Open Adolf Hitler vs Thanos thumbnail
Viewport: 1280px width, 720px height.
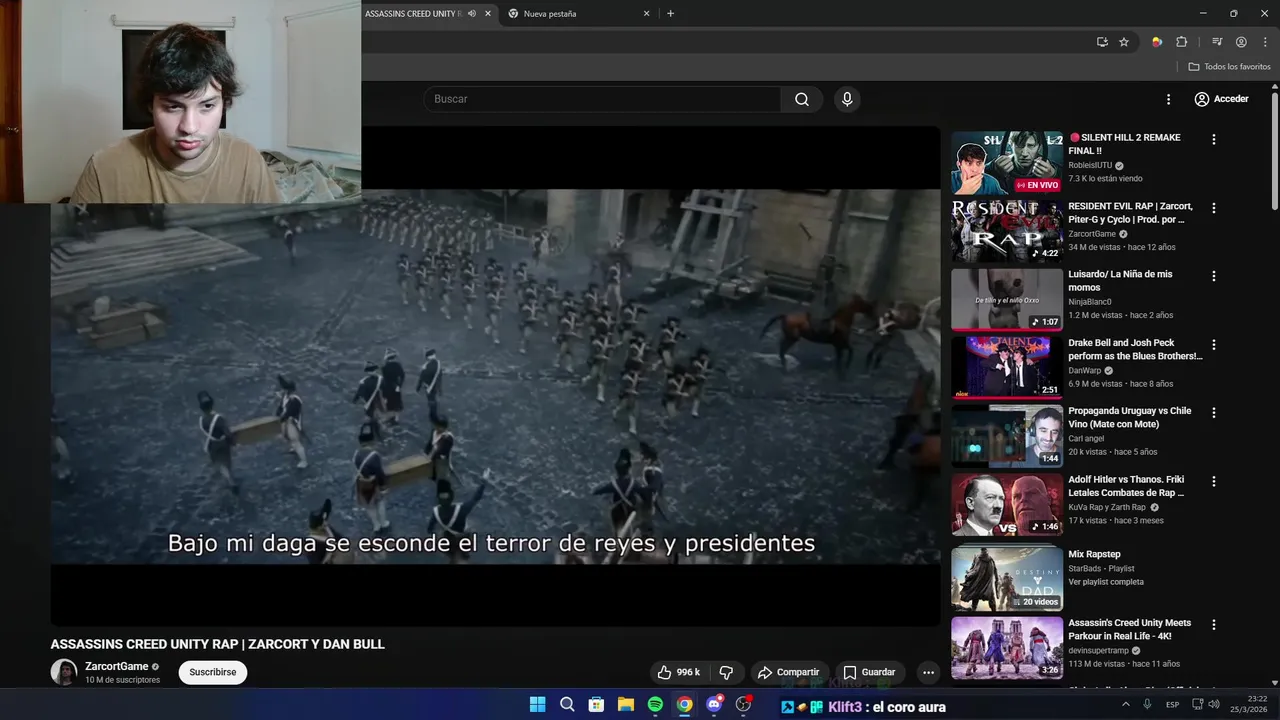pos(1007,504)
